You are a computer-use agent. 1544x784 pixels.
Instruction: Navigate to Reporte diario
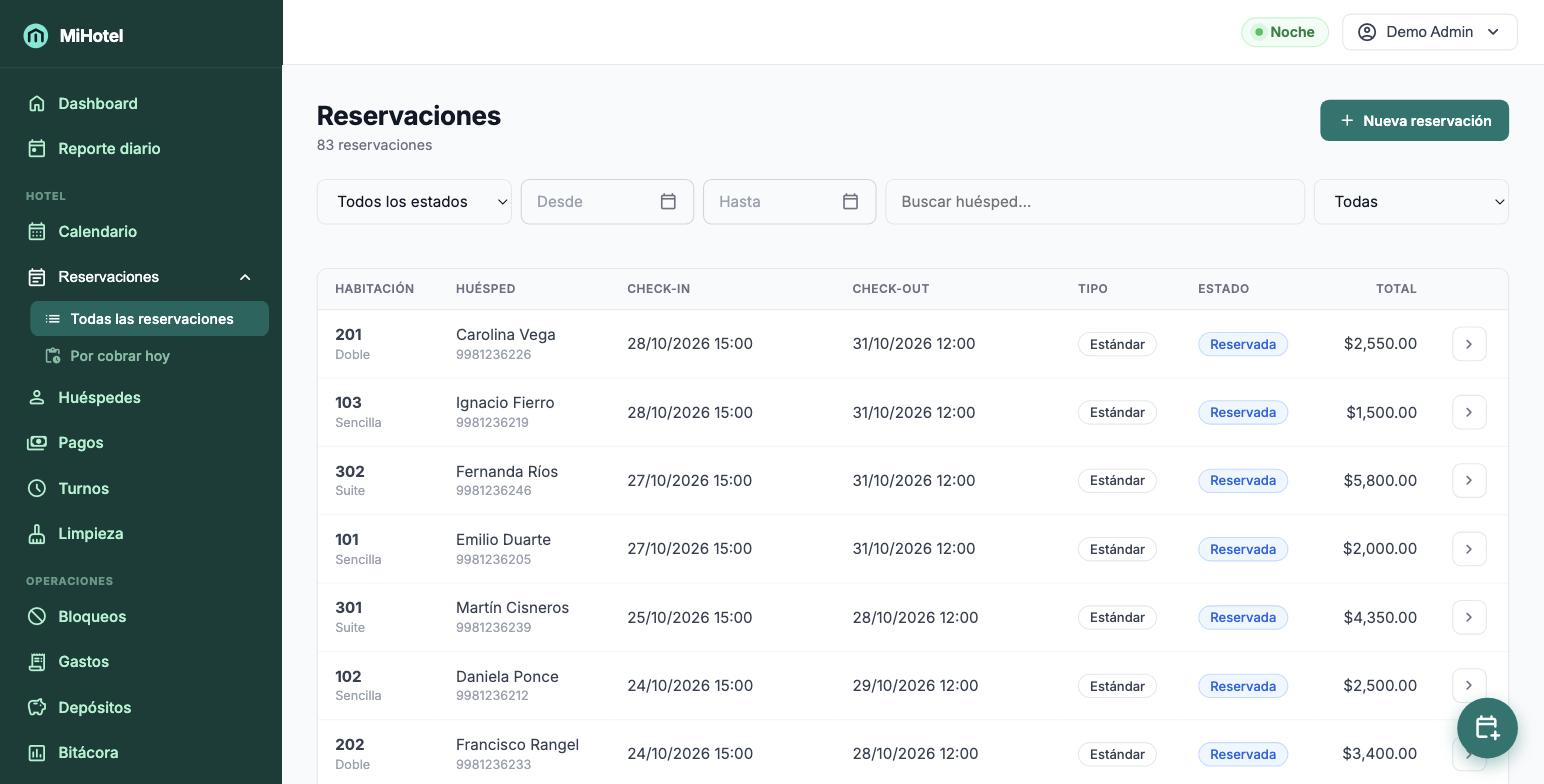109,149
